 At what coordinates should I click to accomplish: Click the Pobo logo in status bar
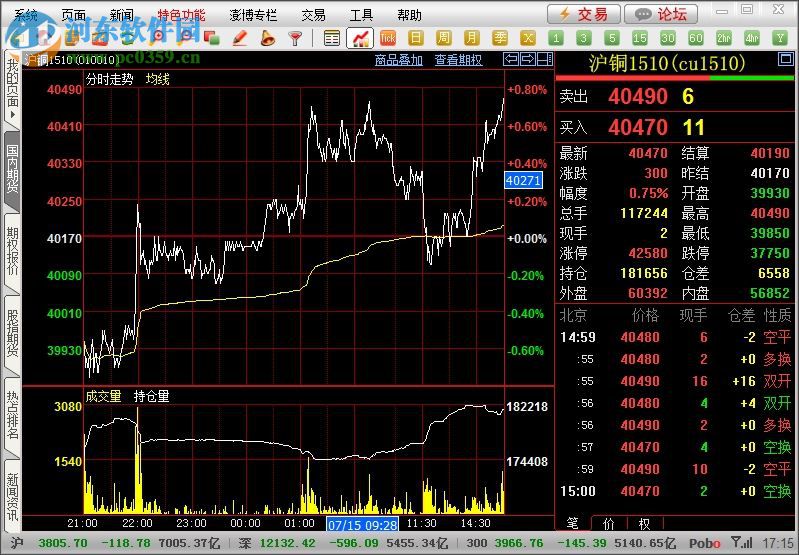coord(704,543)
